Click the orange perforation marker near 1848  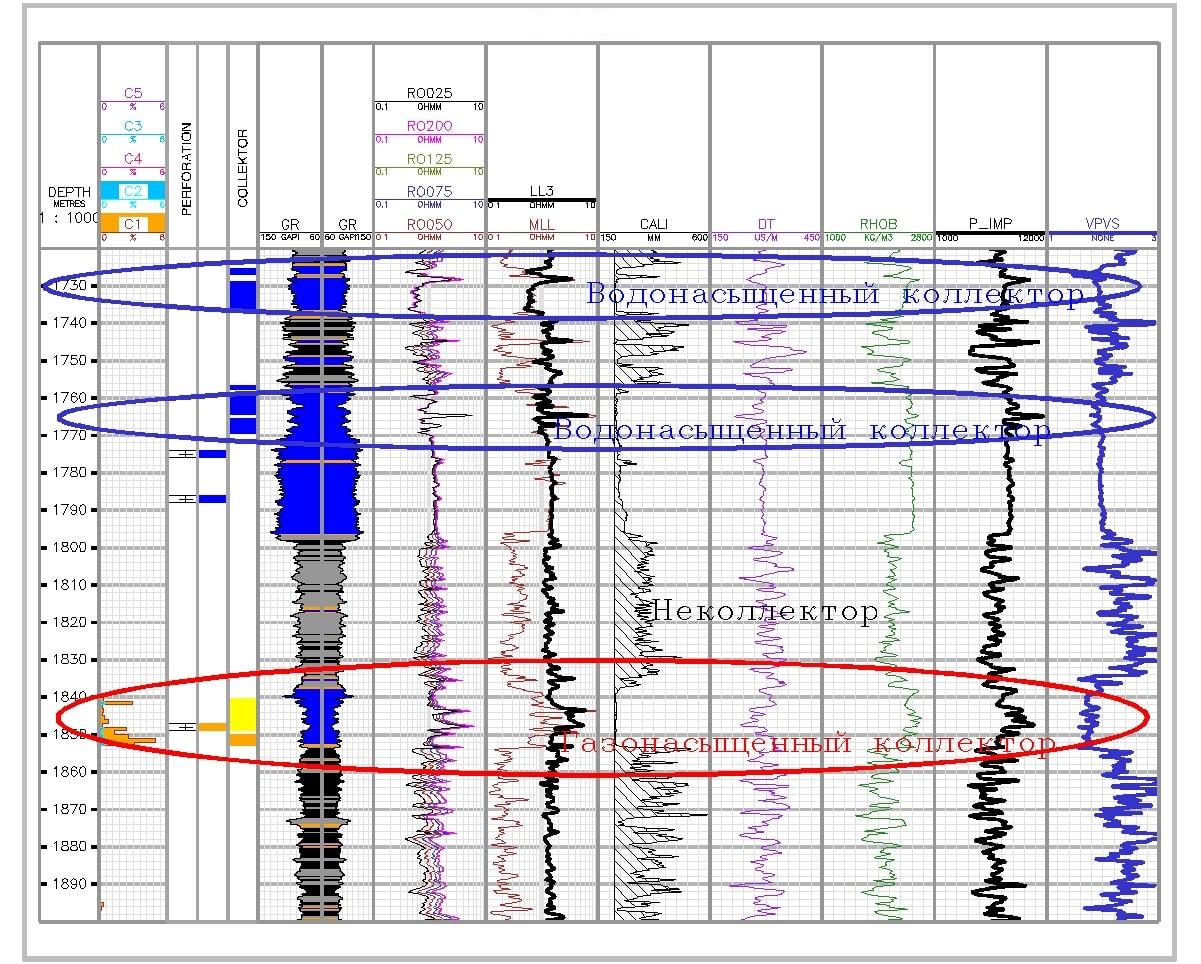[212, 726]
